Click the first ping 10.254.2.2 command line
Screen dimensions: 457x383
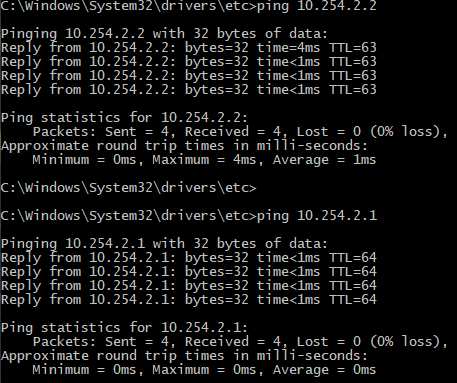coord(189,6)
